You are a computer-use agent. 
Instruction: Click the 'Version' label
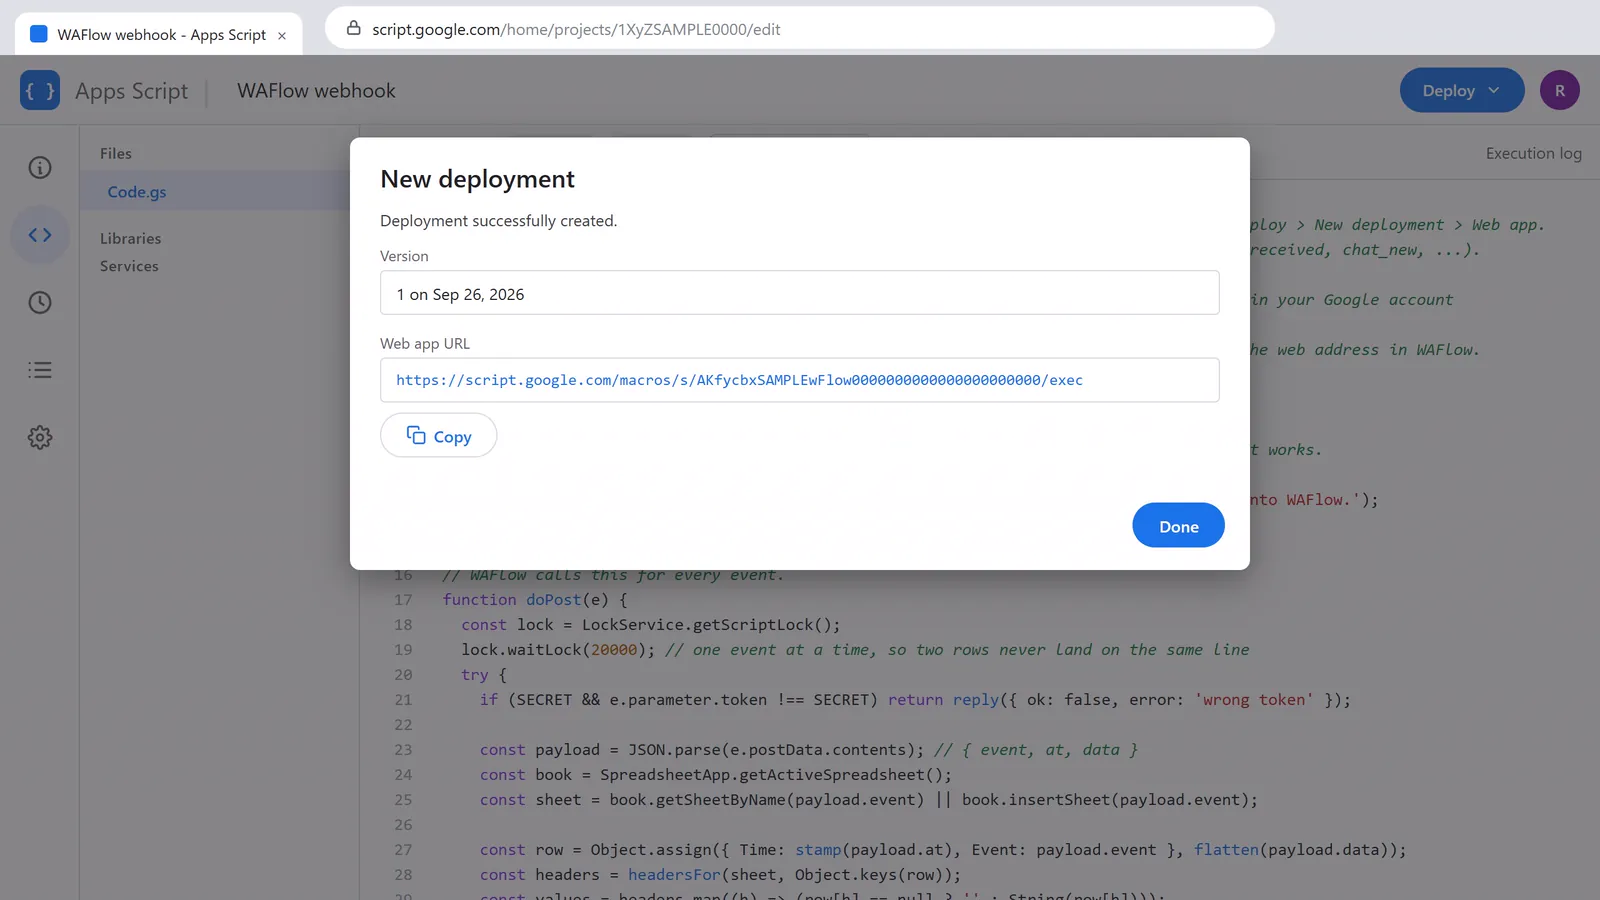(x=404, y=256)
